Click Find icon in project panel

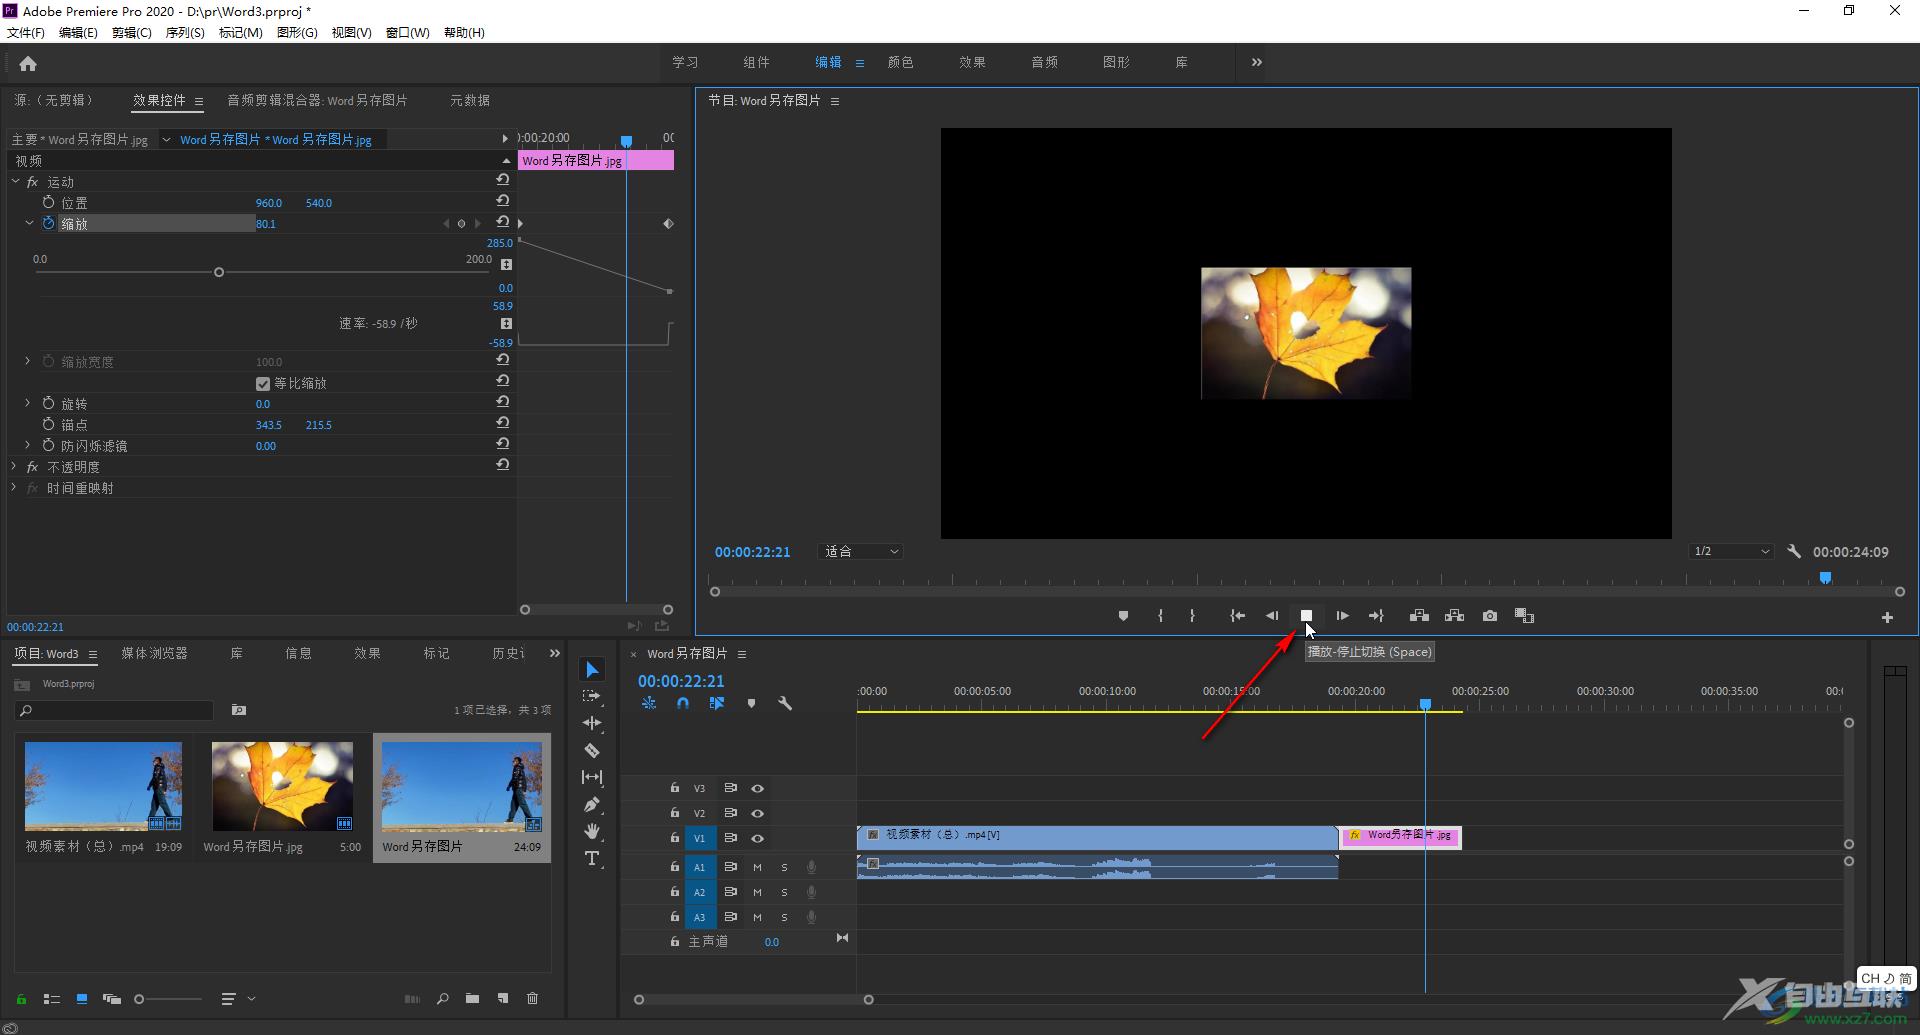click(x=442, y=998)
